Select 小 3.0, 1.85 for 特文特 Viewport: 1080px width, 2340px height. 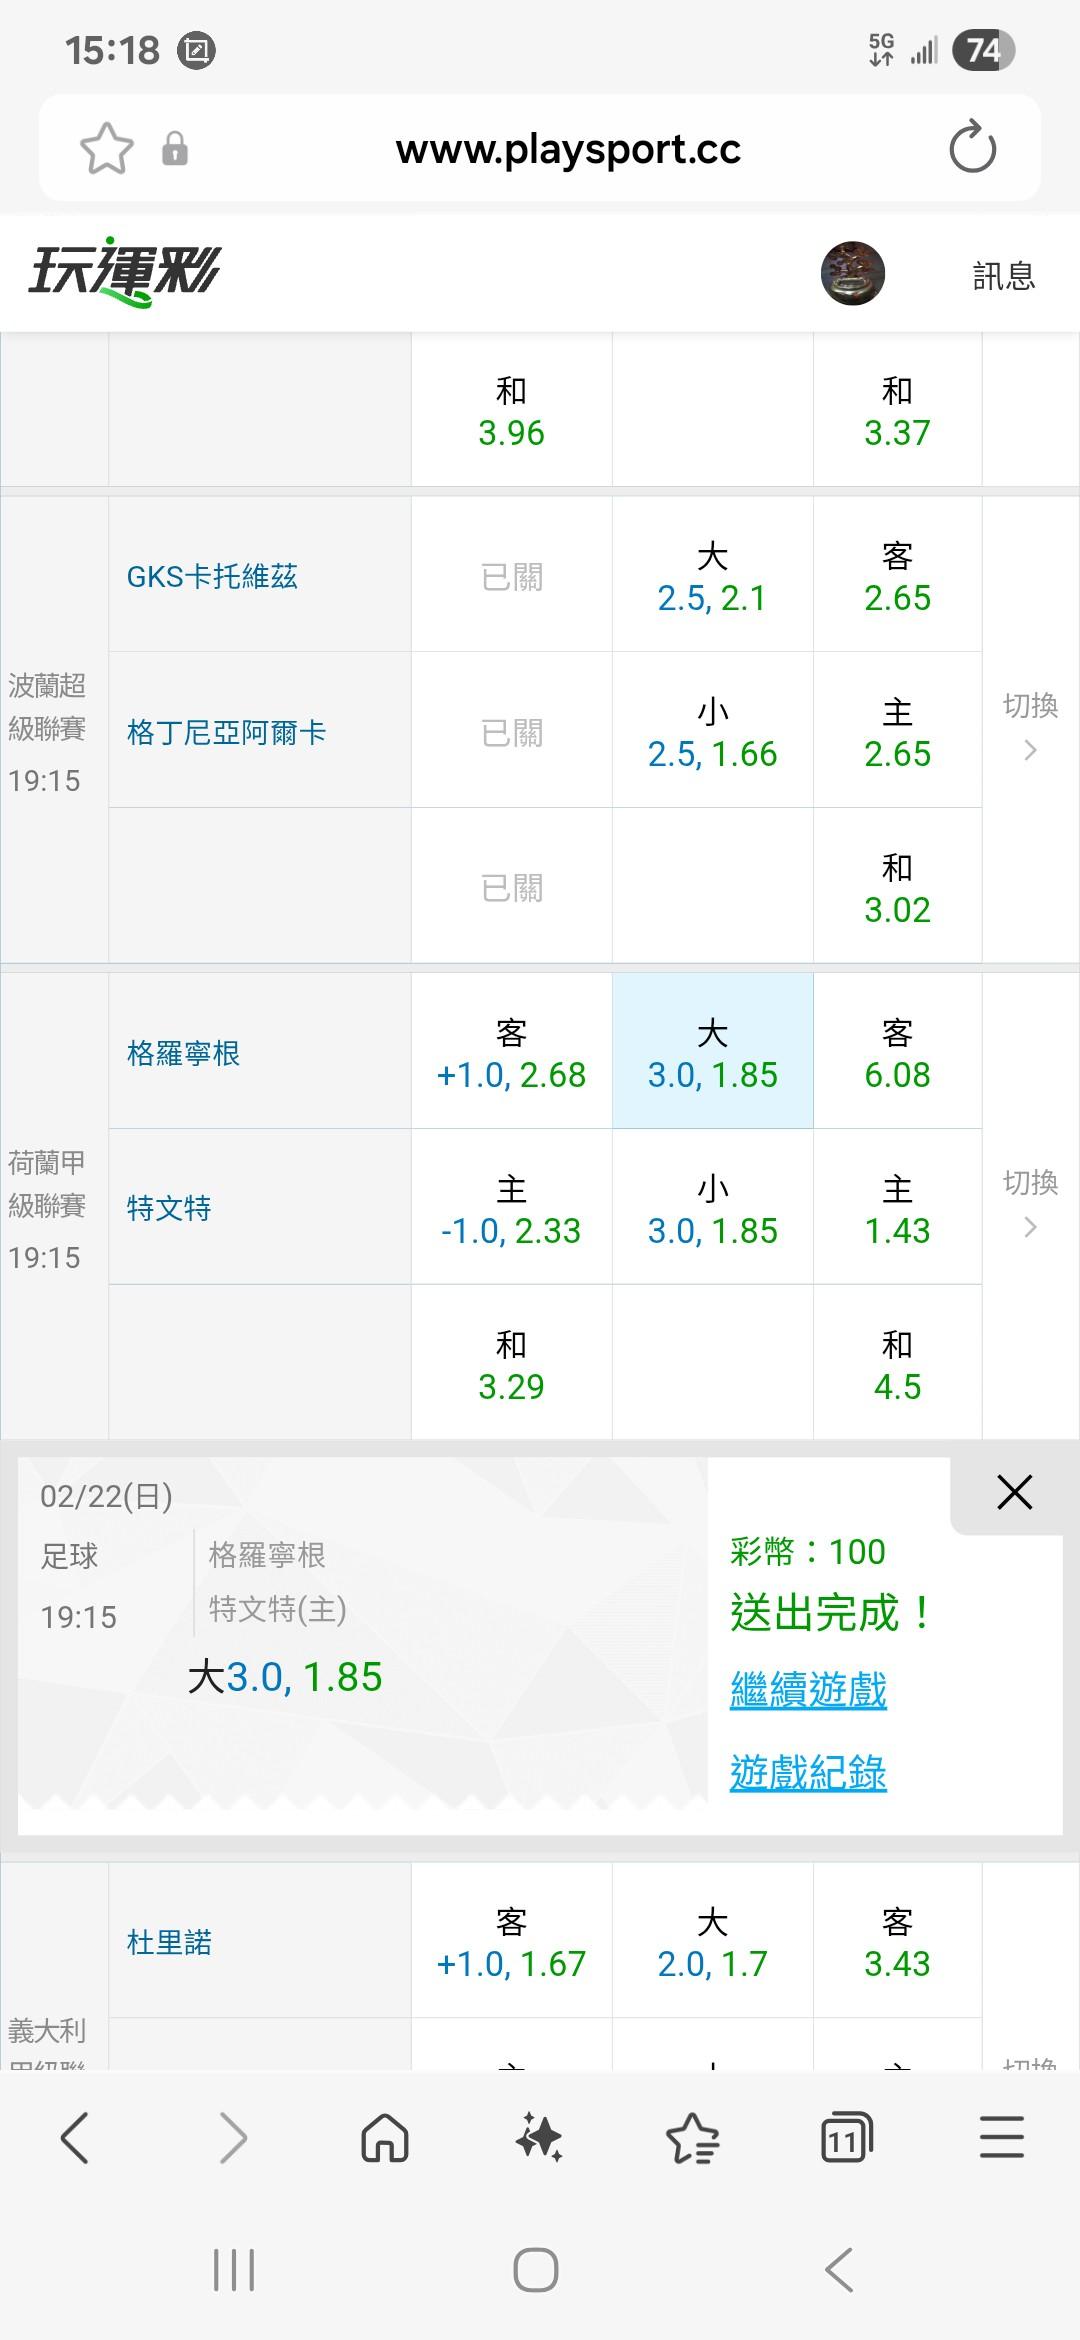point(712,1209)
